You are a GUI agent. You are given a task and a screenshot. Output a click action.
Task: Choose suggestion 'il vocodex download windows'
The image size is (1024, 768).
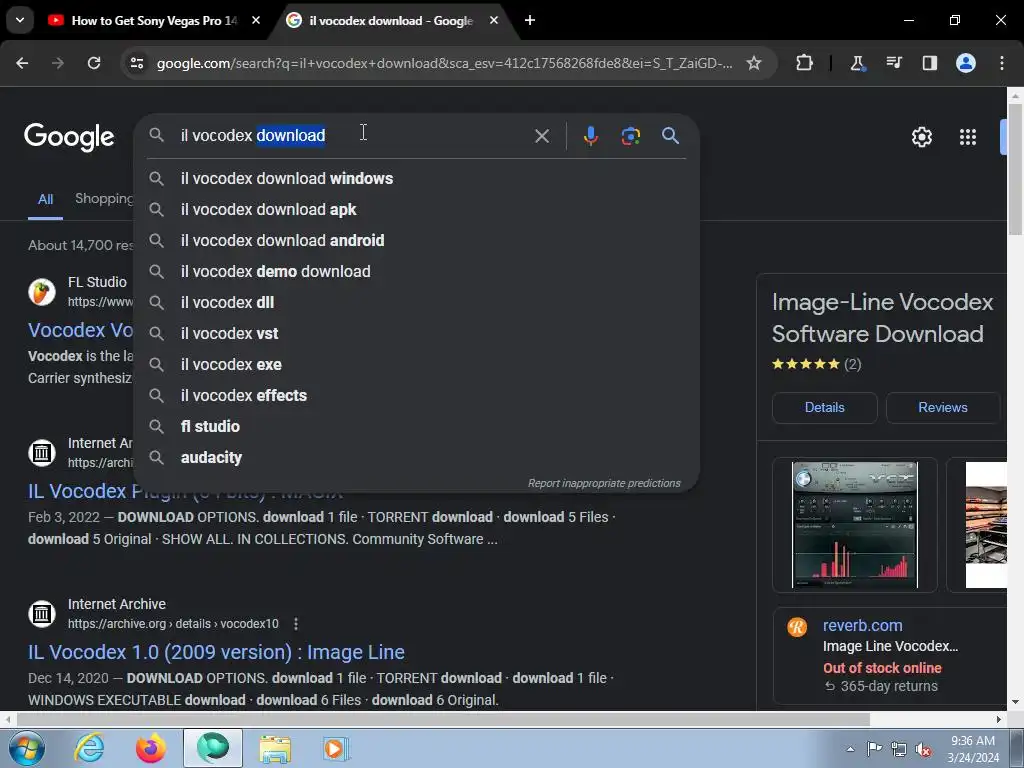tap(416, 178)
